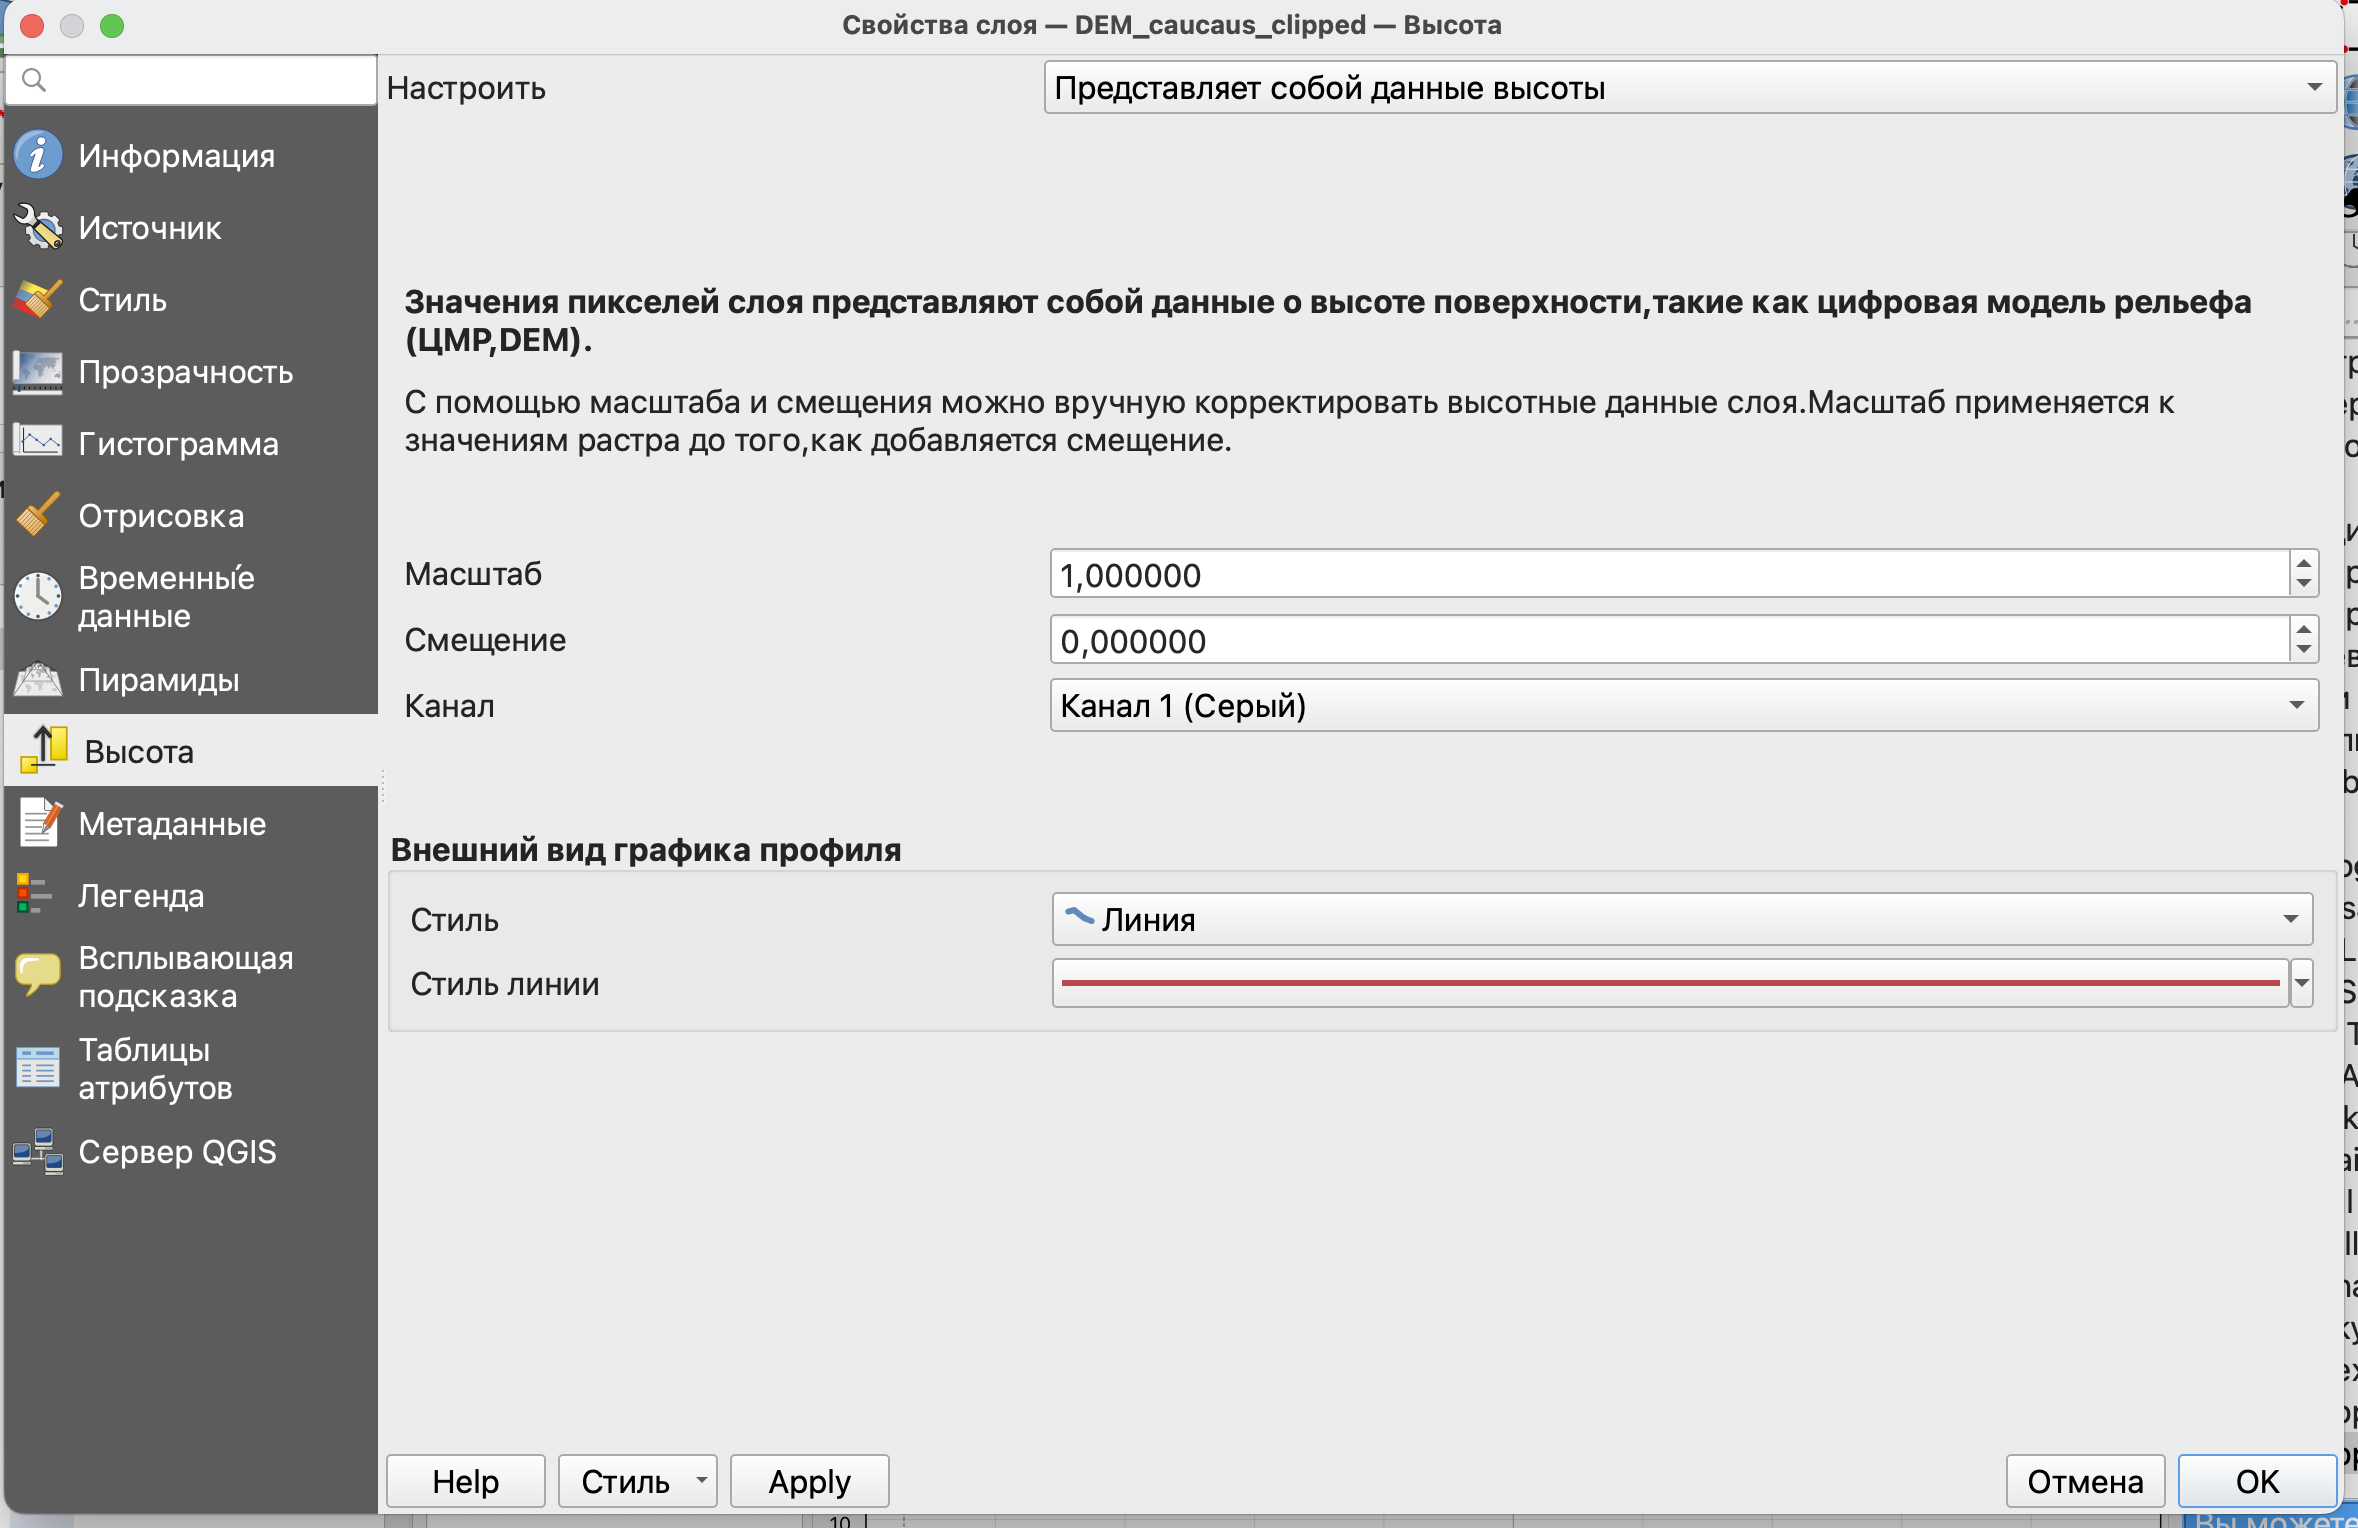Click the Information sidebar icon
Image resolution: width=2358 pixels, height=1528 pixels.
coord(38,156)
